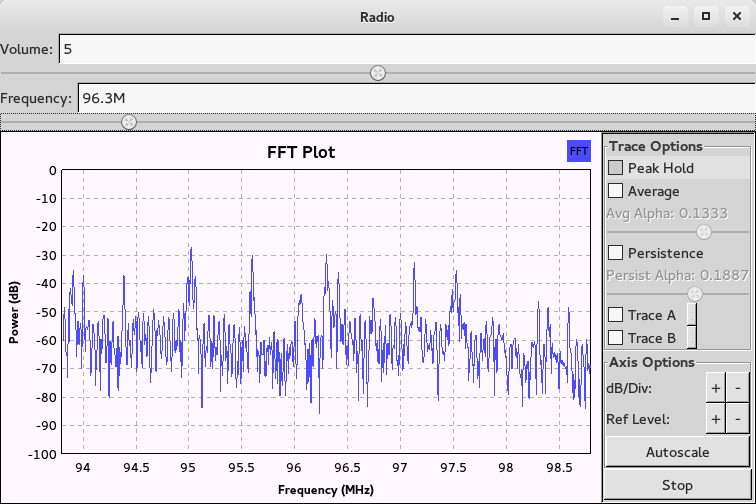Stop the FFT plot
The width and height of the screenshot is (756, 504).
[677, 485]
